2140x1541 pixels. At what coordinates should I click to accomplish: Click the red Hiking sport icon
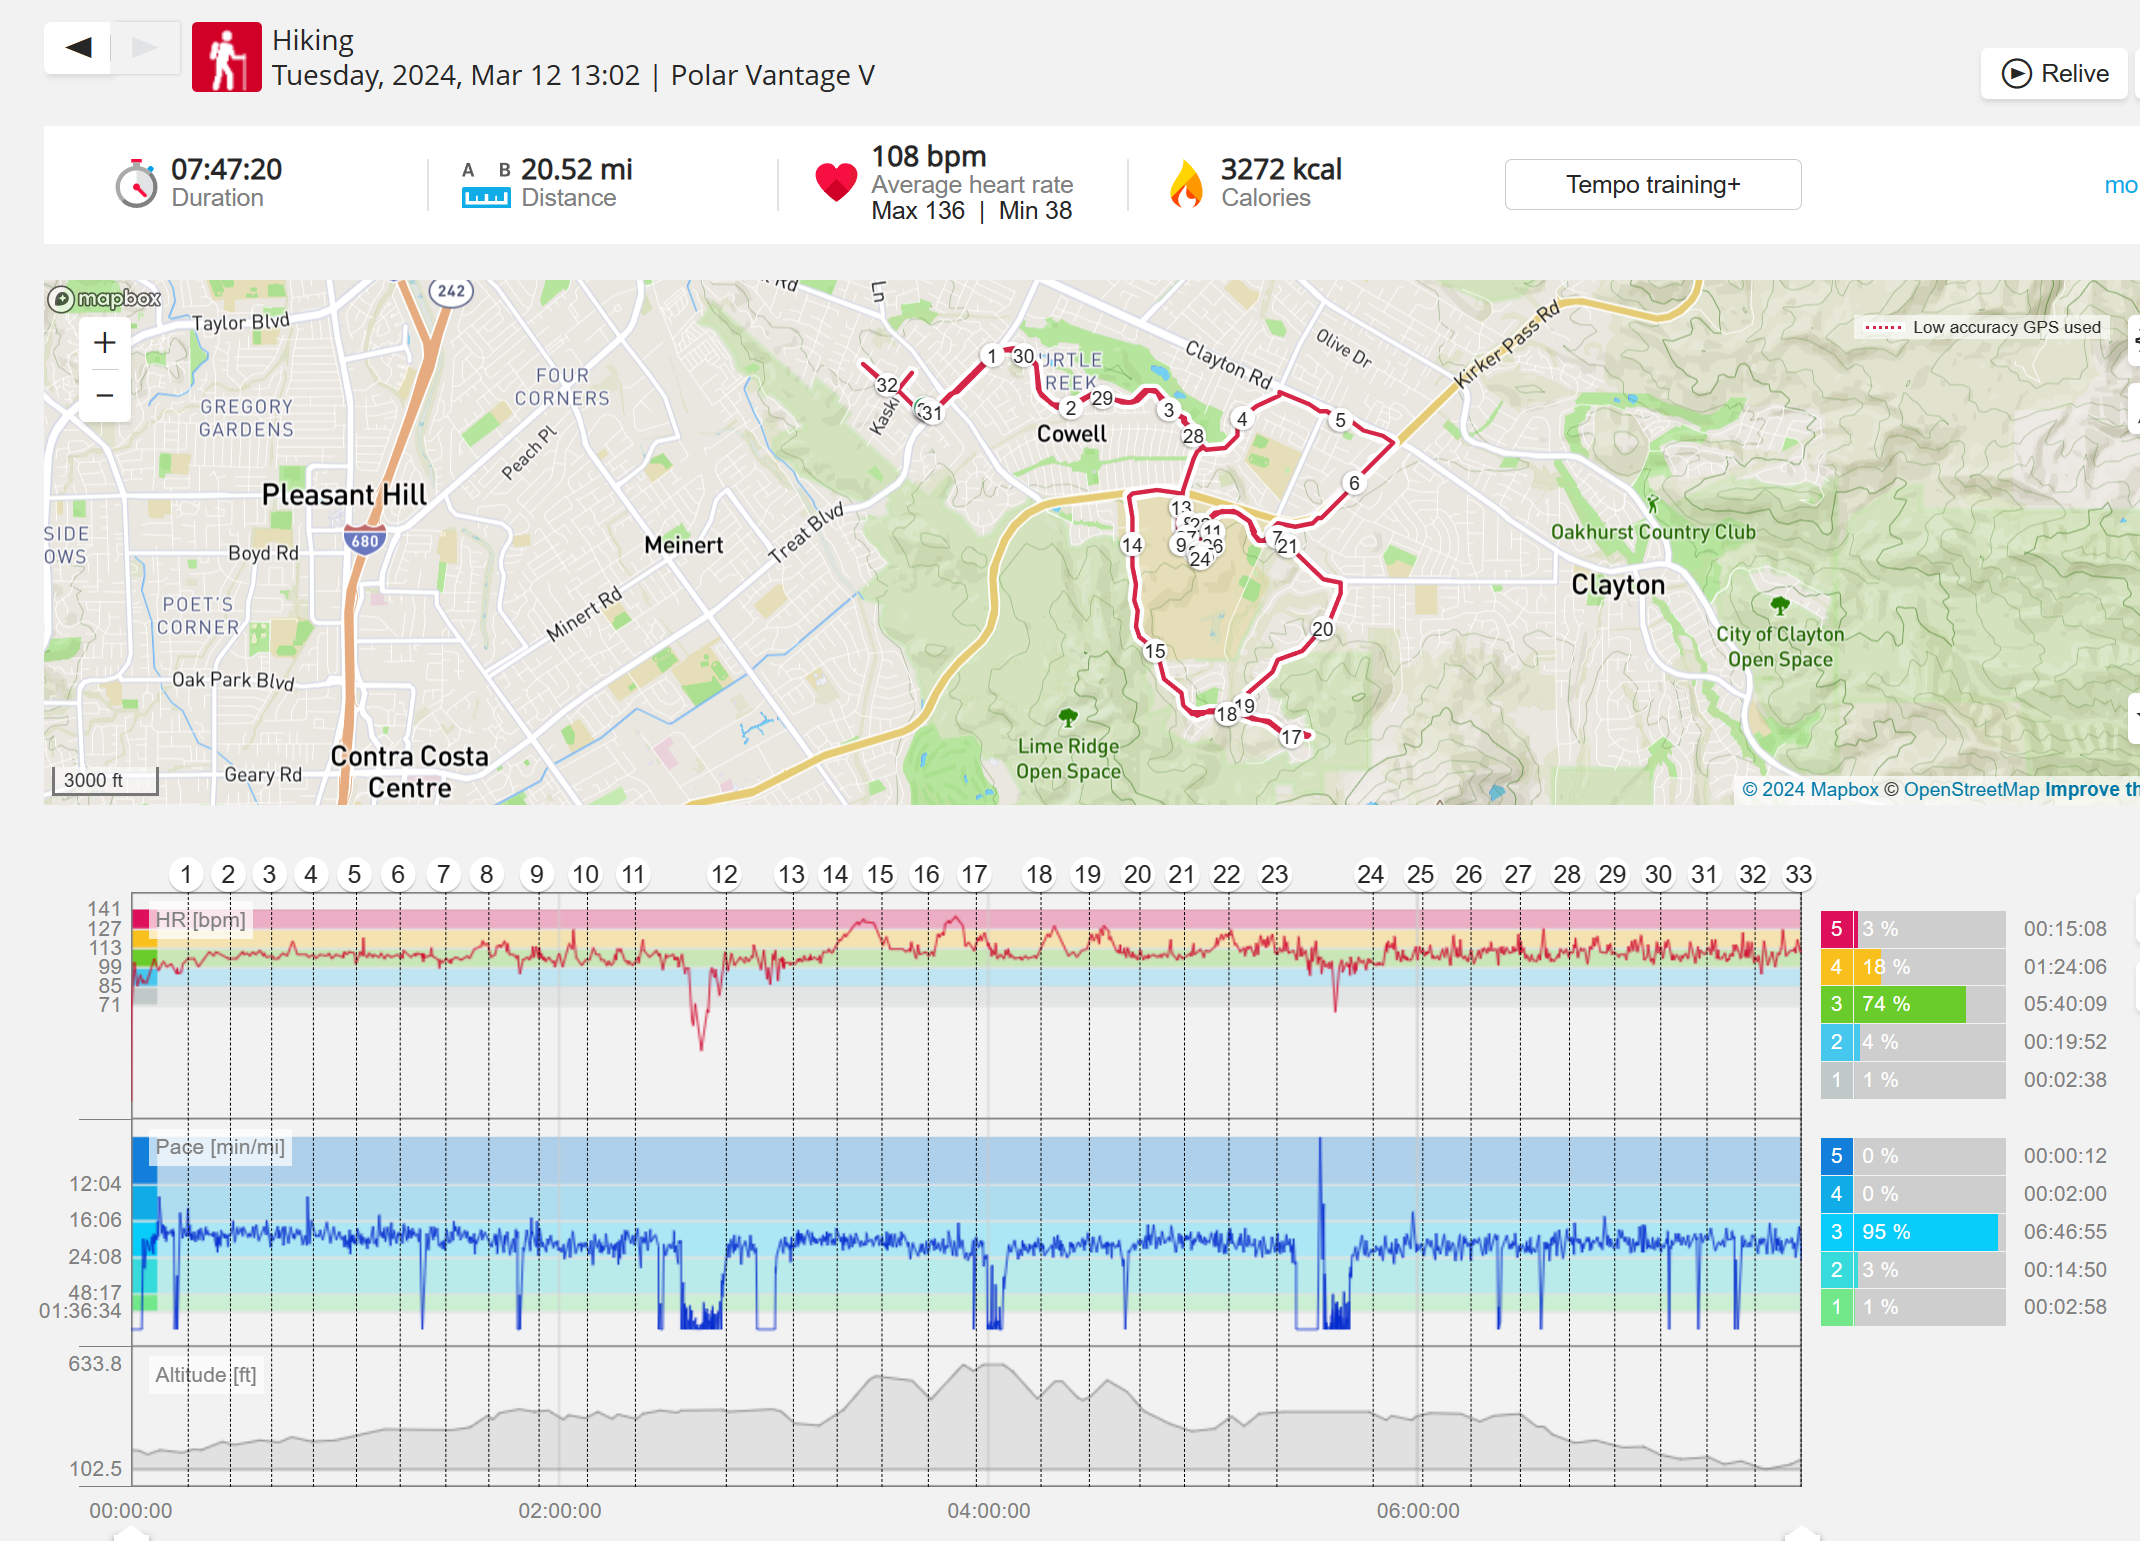tap(227, 57)
